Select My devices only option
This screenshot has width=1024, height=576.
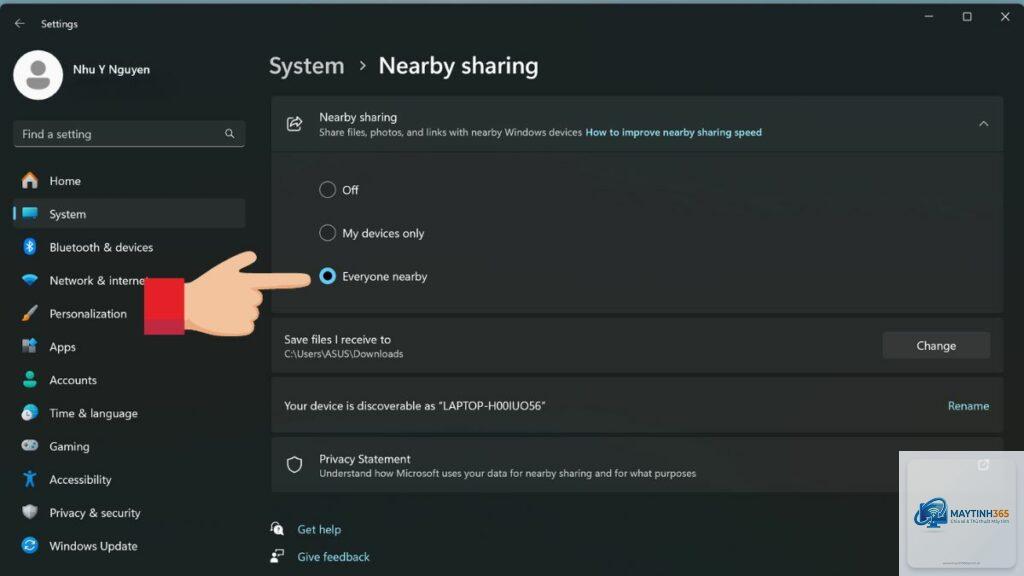click(327, 233)
